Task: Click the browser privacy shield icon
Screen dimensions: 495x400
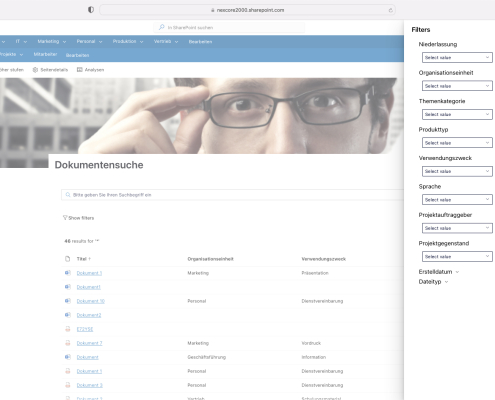Action: (x=91, y=10)
